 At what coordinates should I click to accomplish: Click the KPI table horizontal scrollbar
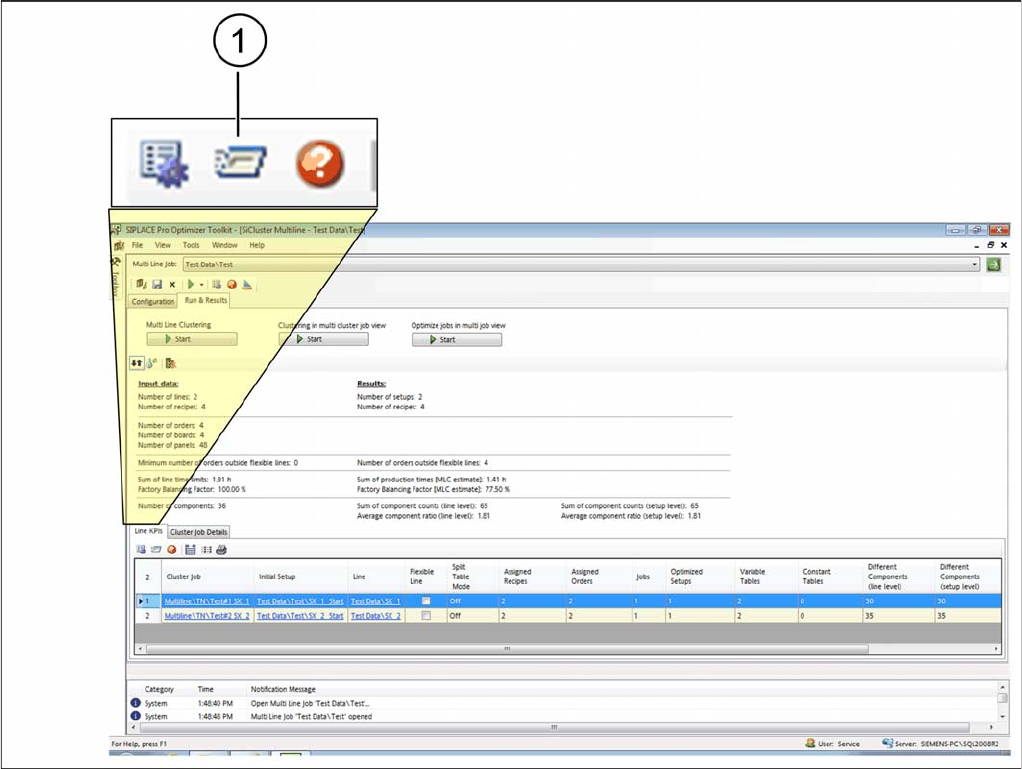[x=507, y=649]
